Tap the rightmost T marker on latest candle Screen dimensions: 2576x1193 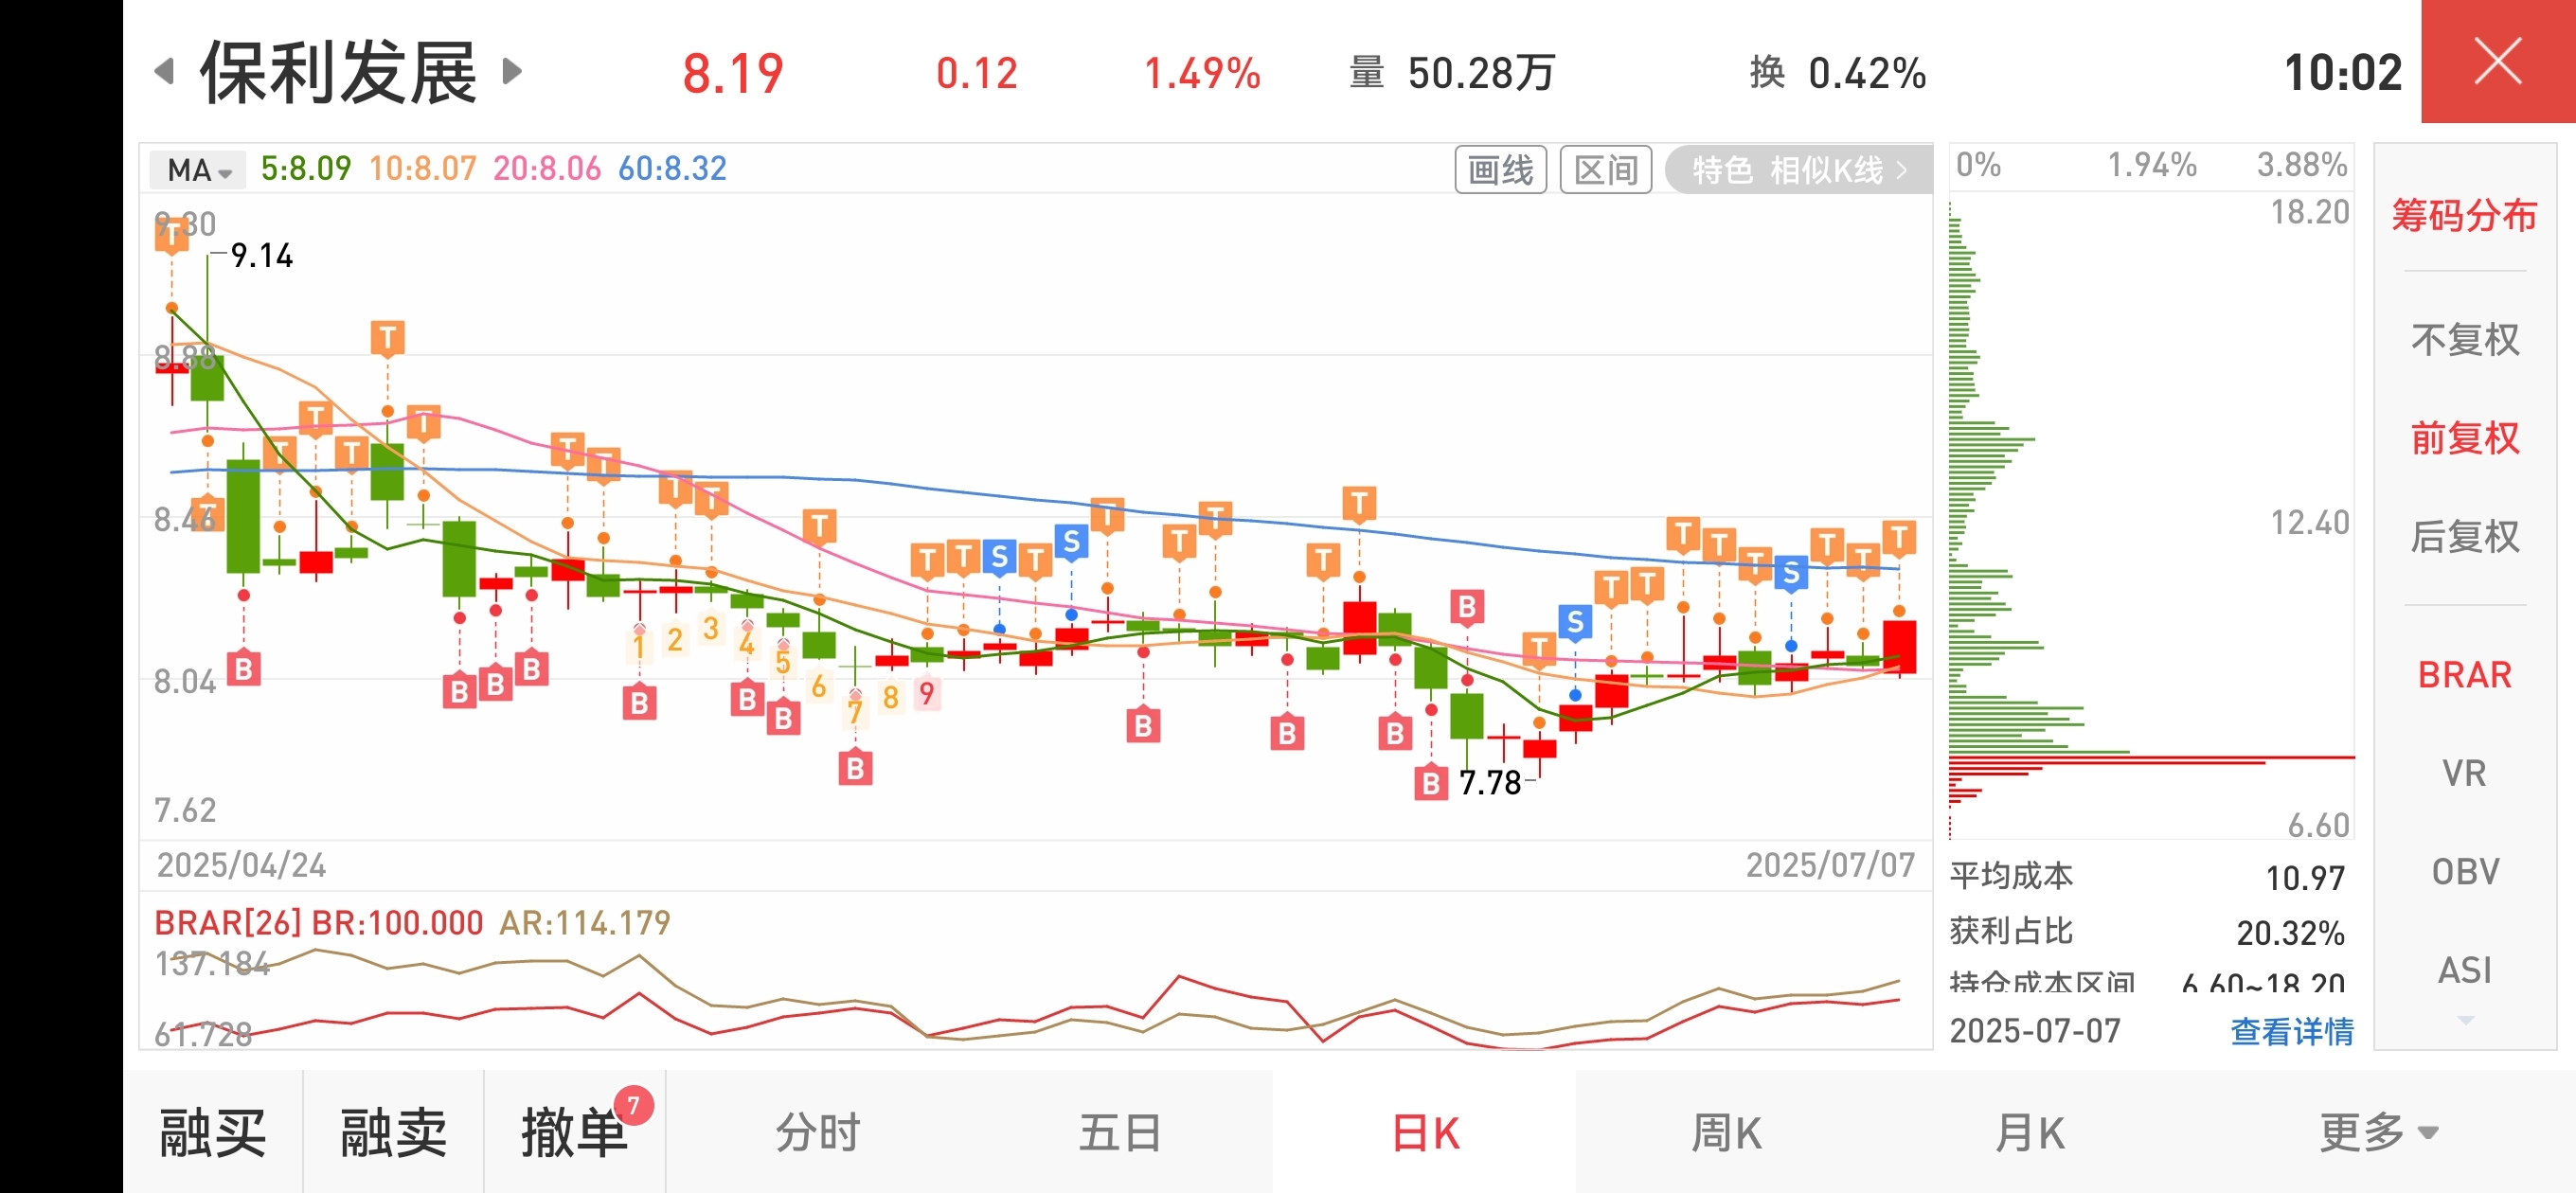pos(1899,538)
